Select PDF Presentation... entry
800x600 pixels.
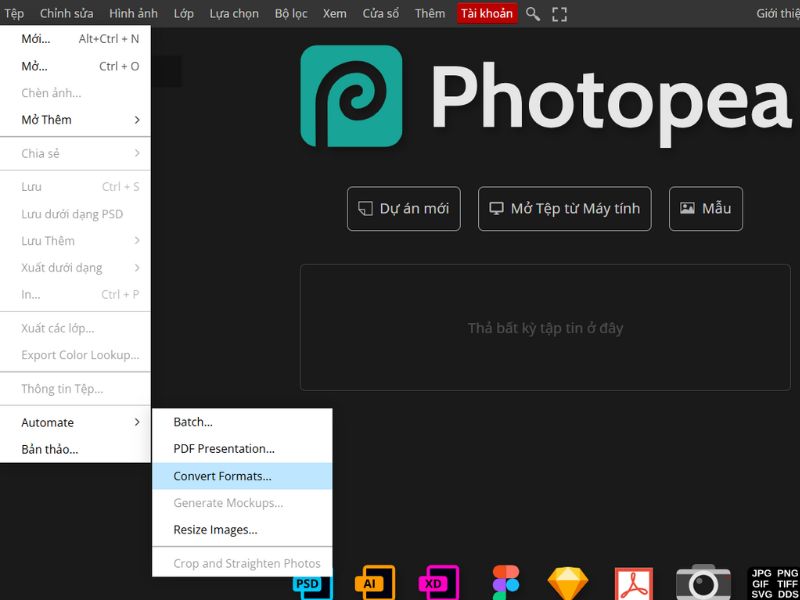242,449
